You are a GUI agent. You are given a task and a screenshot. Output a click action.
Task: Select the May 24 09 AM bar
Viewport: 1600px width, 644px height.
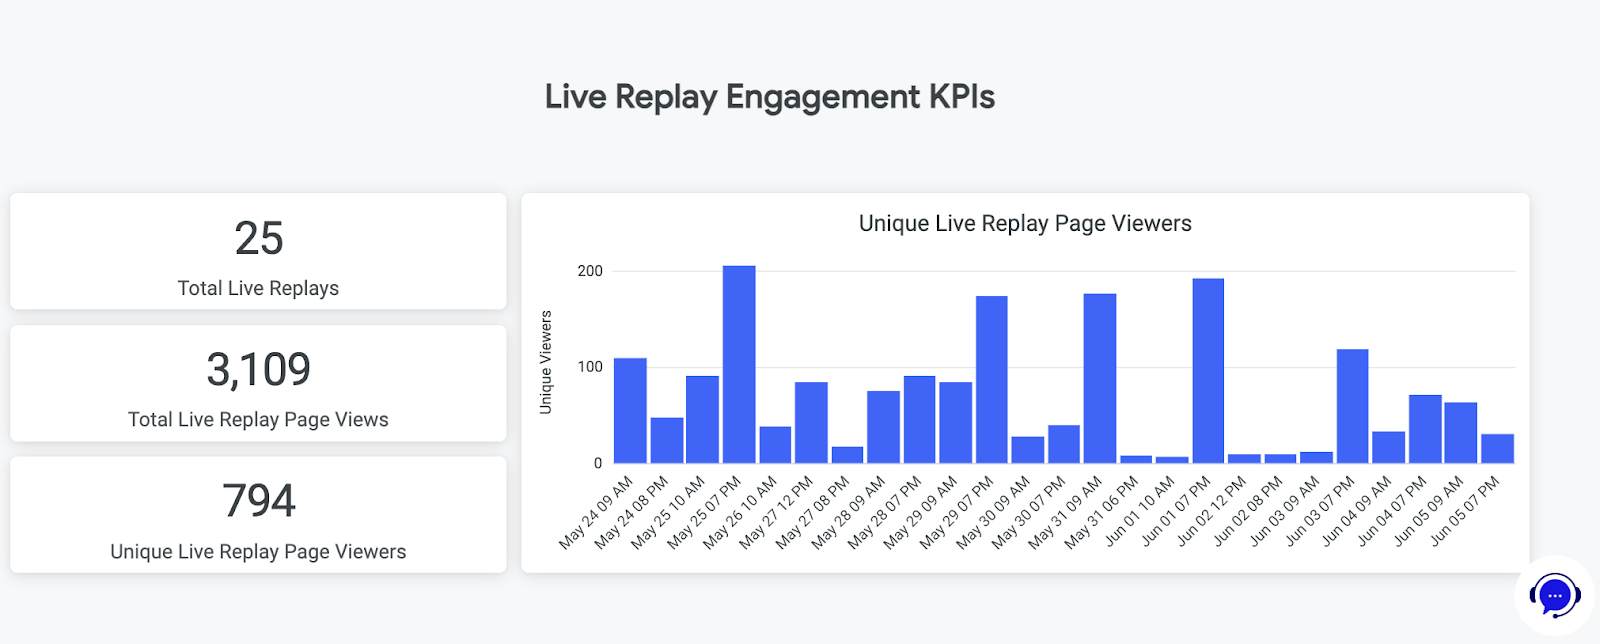pos(630,411)
